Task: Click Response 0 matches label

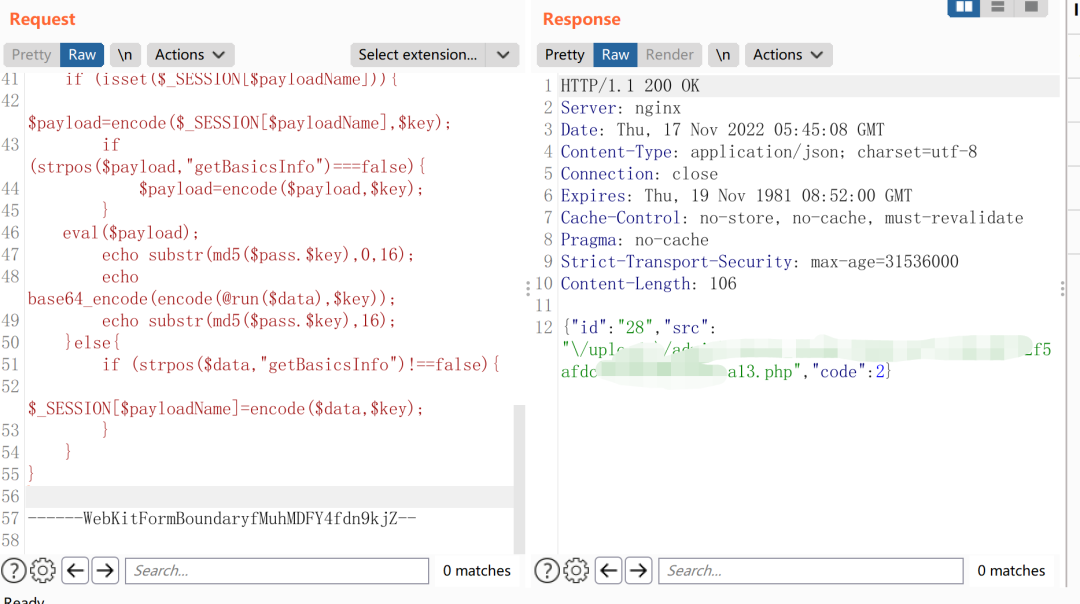Action: click(1011, 570)
